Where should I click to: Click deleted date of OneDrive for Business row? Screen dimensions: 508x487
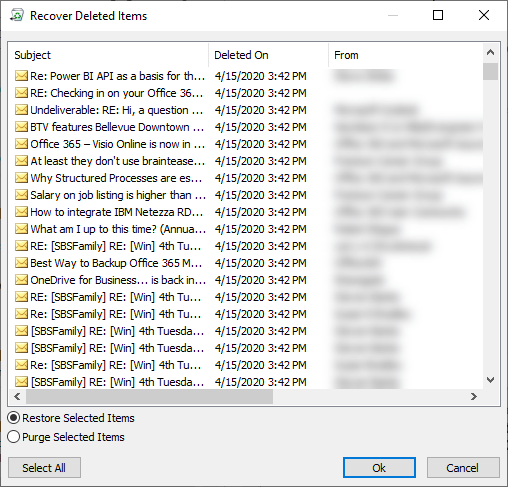(261, 280)
